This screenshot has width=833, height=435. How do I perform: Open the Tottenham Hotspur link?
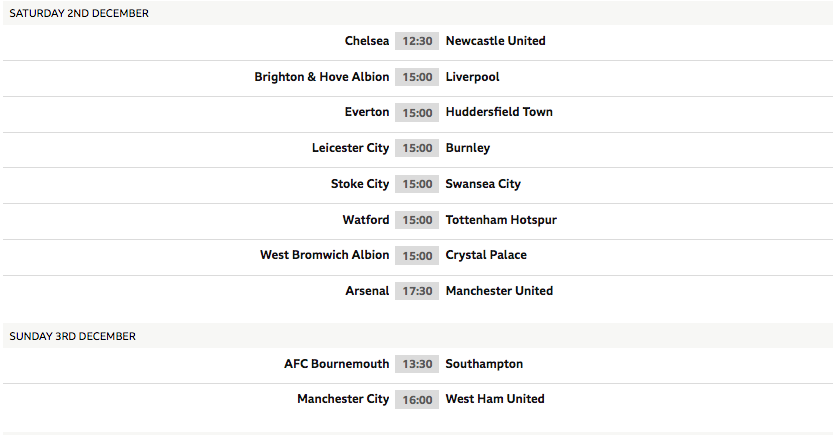click(501, 220)
